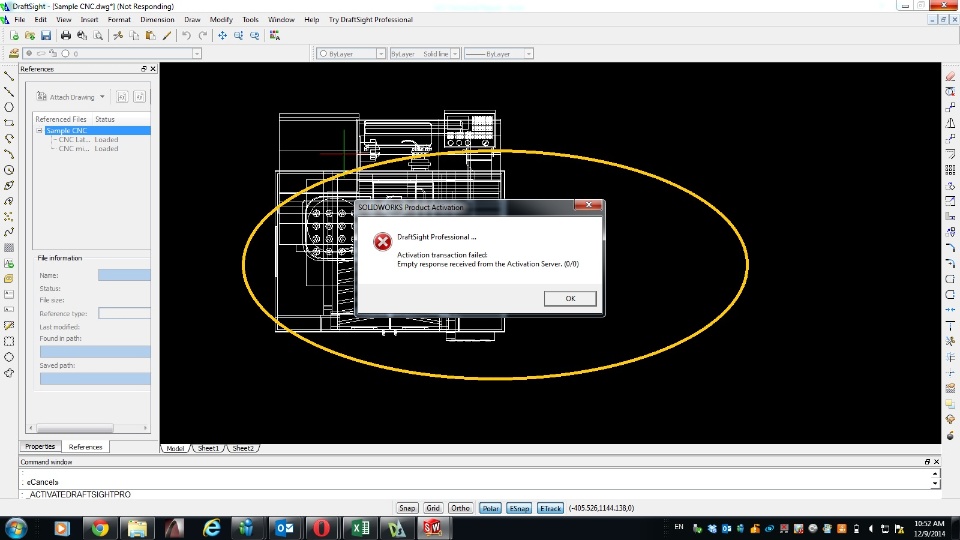Viewport: 960px width, 540px height.
Task: Click the red X error icon
Action: coord(383,241)
